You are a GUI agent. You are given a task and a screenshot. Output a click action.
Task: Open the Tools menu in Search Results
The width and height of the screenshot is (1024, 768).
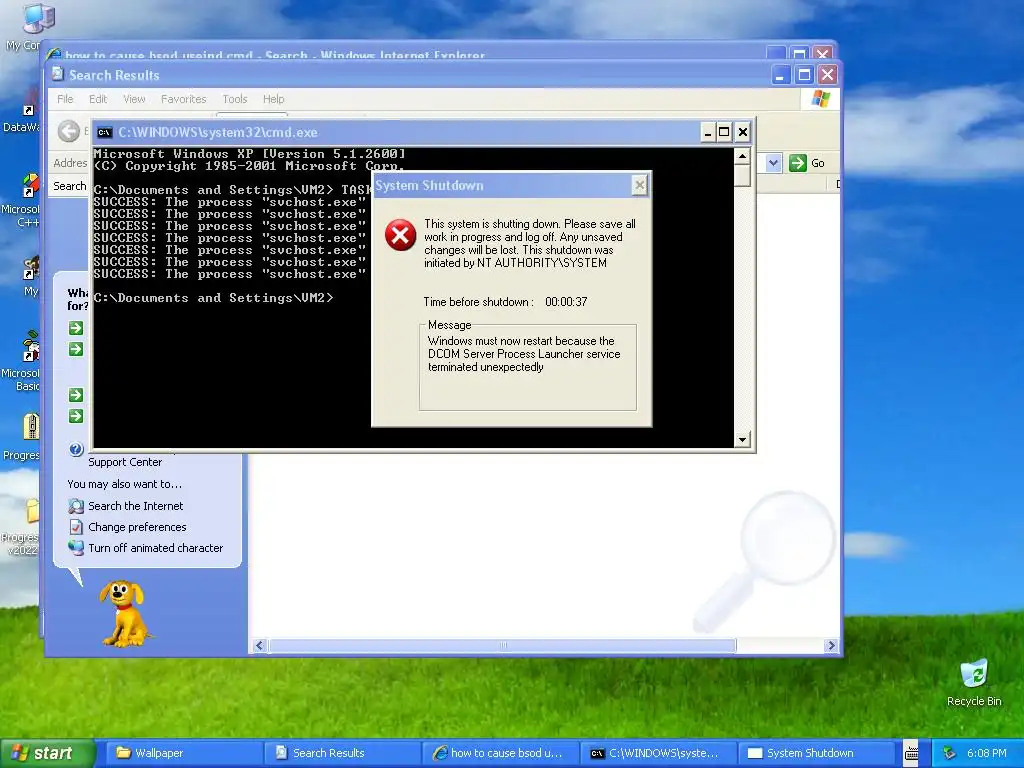coord(234,99)
